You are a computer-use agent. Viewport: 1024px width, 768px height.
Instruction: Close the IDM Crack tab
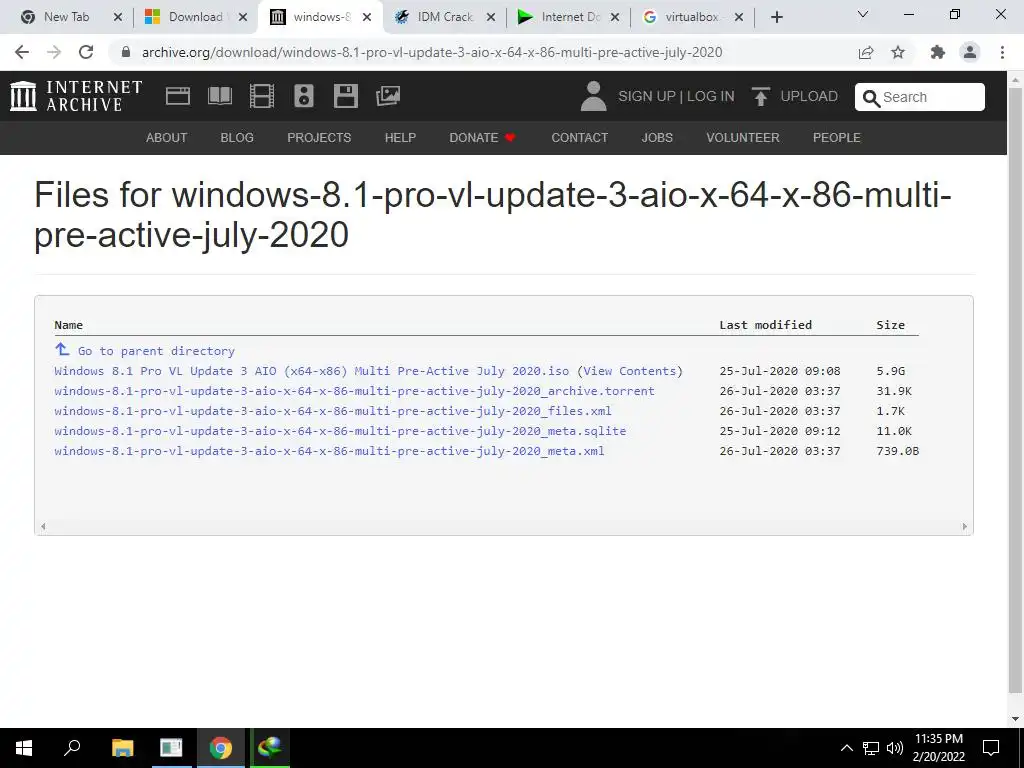491,17
